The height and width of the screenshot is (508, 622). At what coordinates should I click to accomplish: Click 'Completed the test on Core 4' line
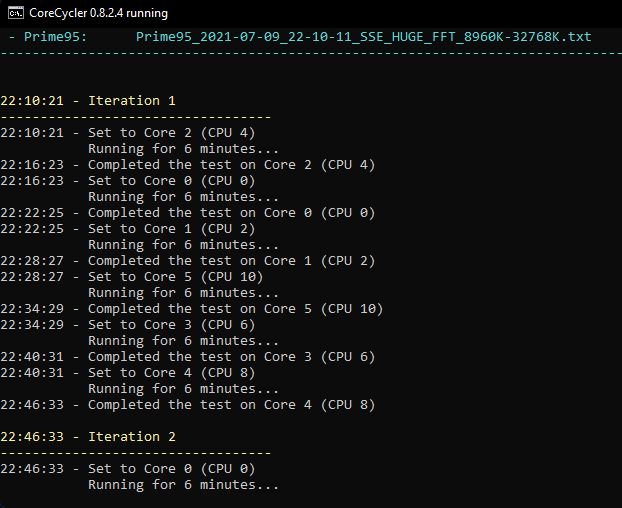click(x=188, y=404)
